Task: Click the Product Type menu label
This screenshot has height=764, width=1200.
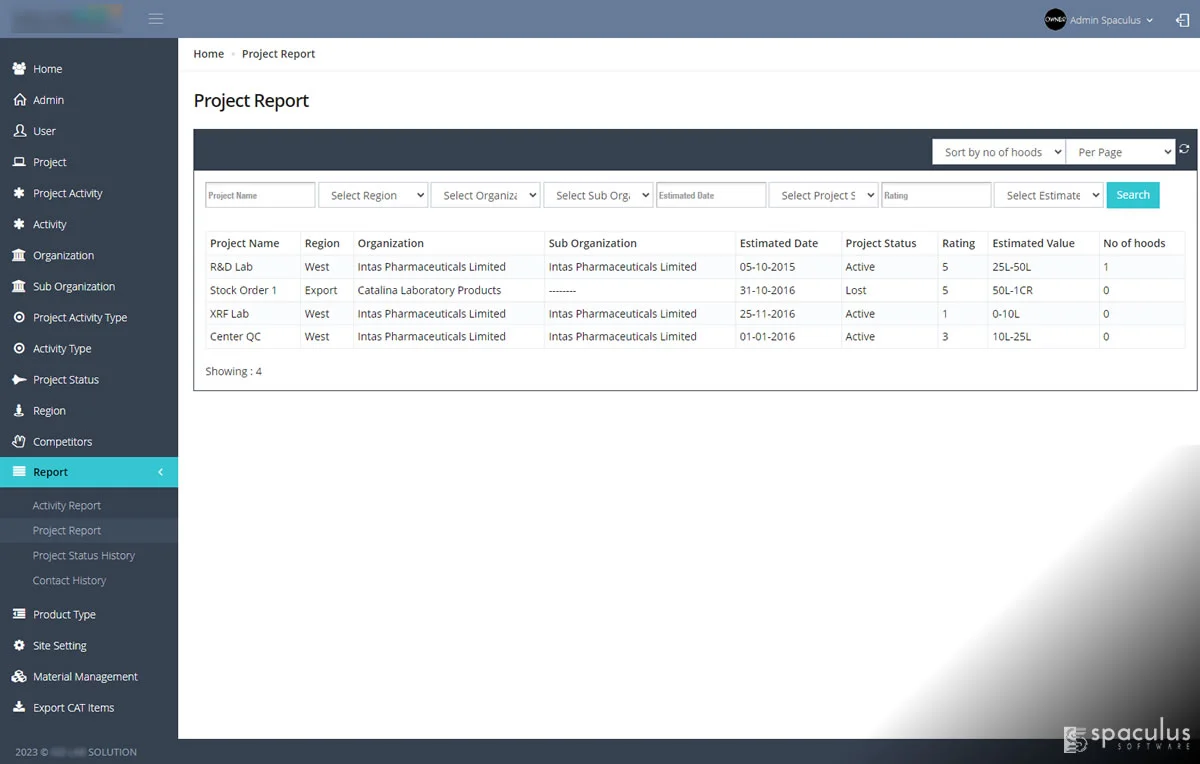Action: 65,615
